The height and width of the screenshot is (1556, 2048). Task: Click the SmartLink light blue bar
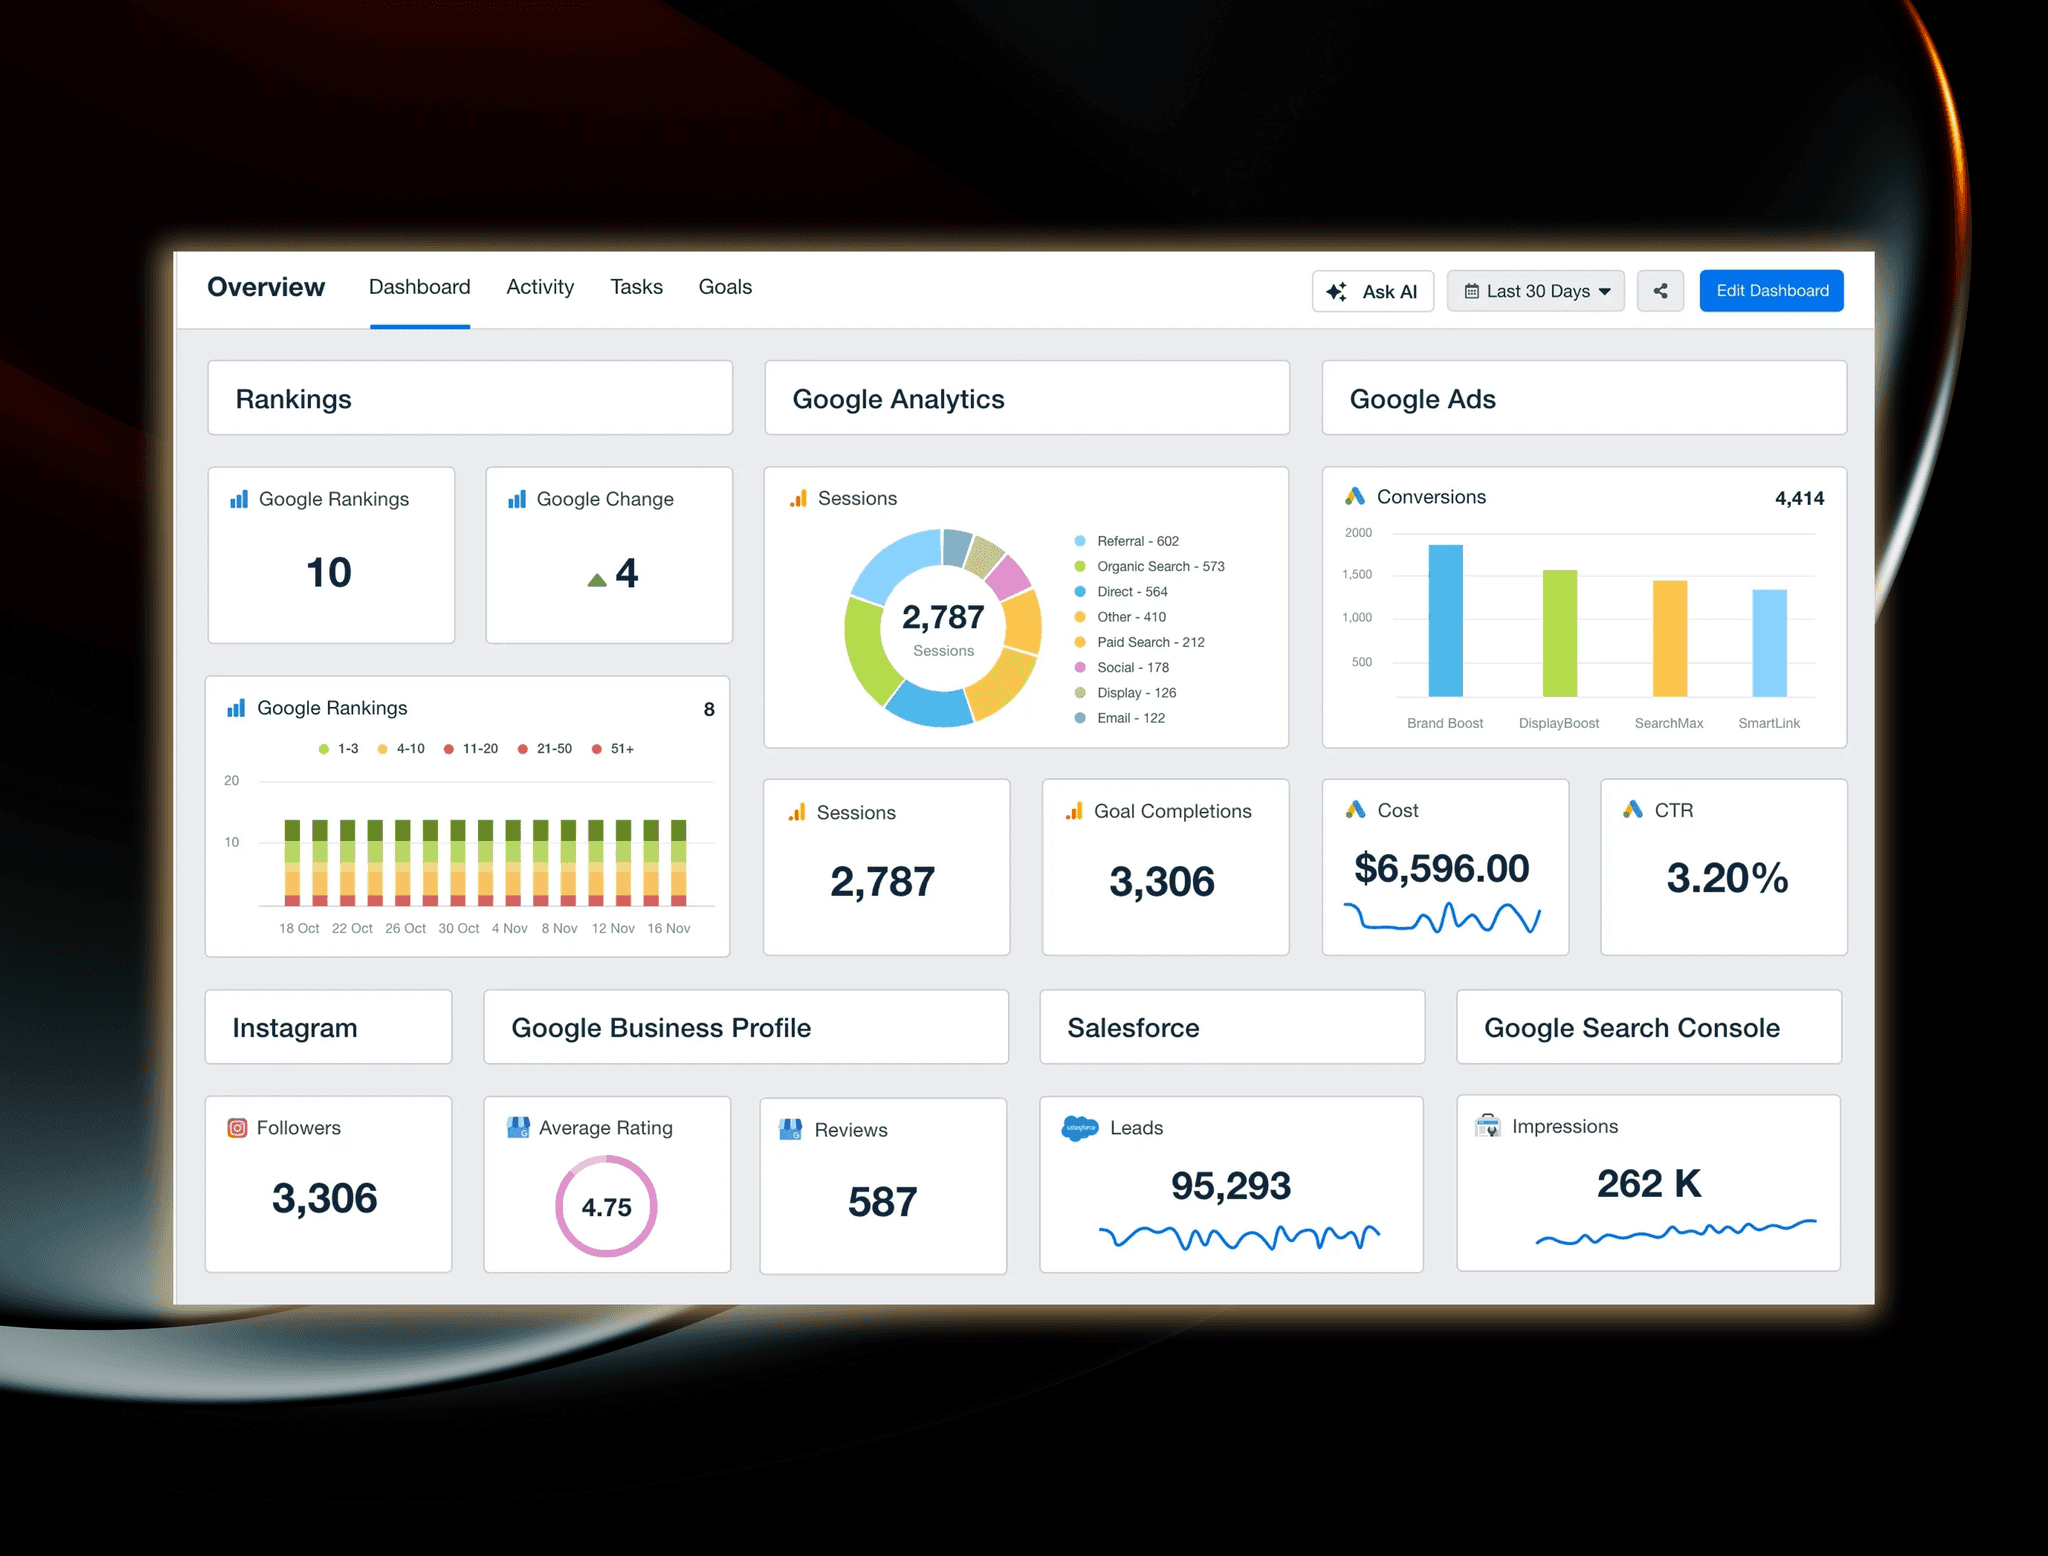tap(1770, 643)
